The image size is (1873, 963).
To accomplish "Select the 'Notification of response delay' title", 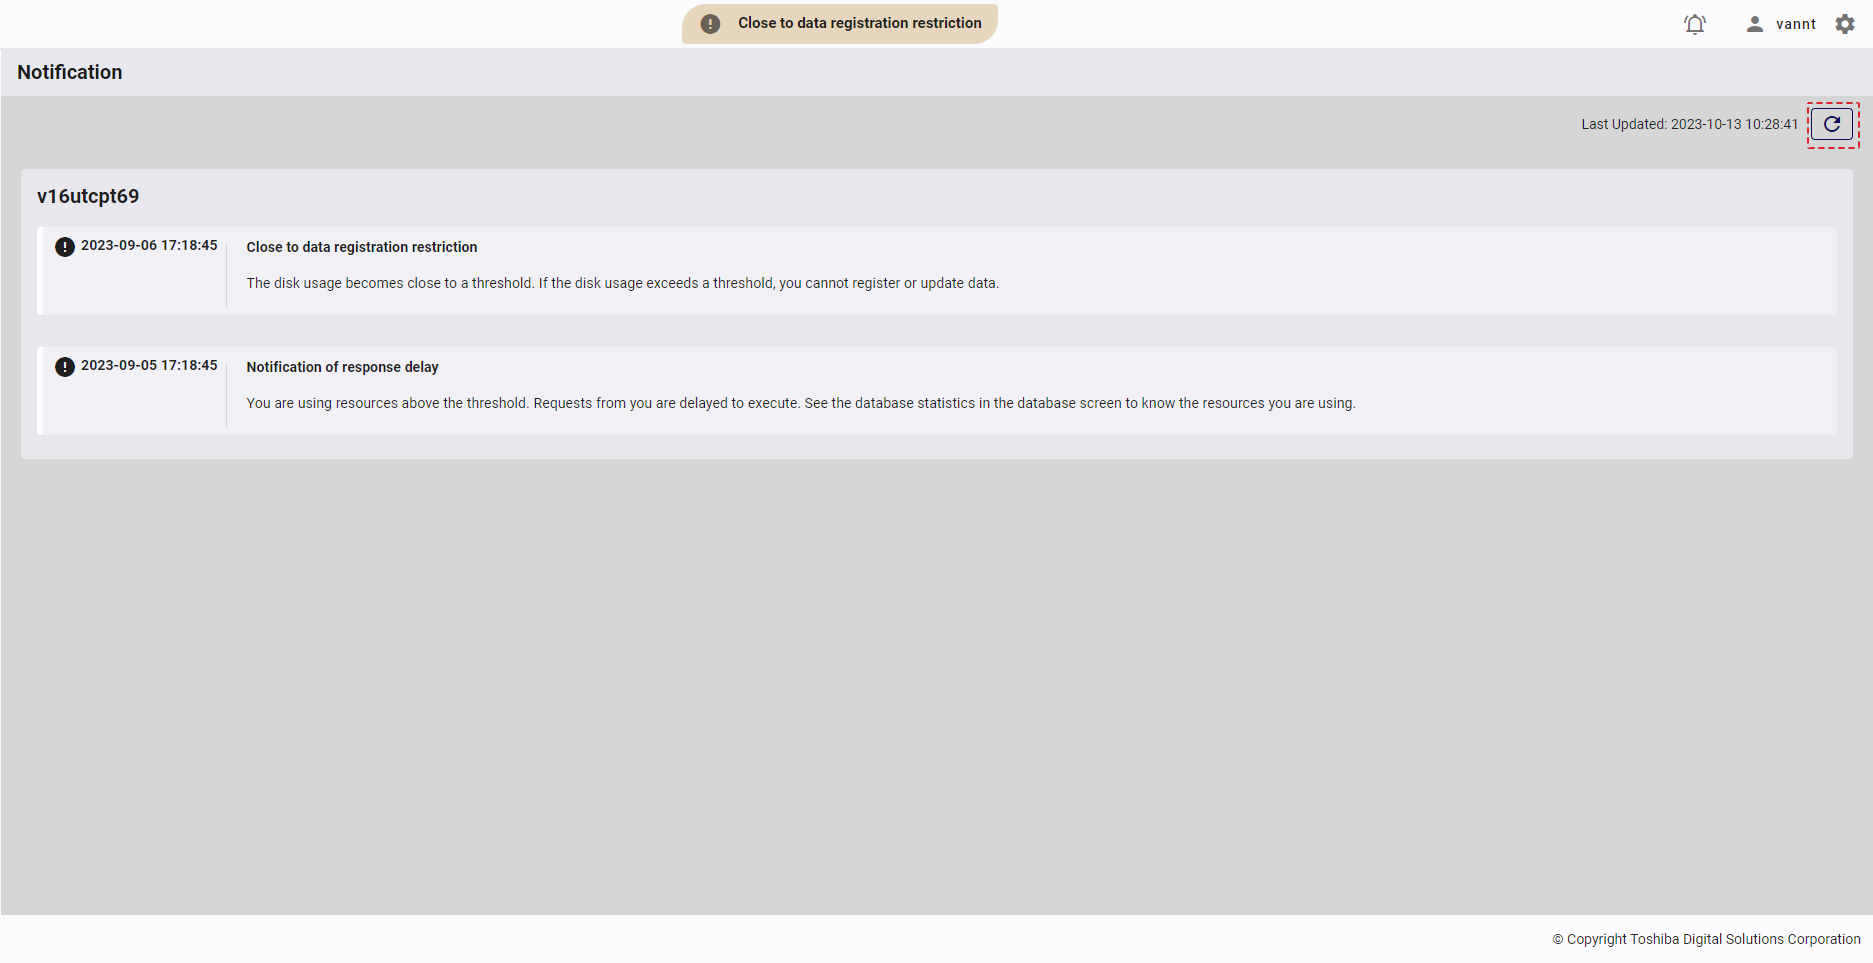I will point(342,367).
